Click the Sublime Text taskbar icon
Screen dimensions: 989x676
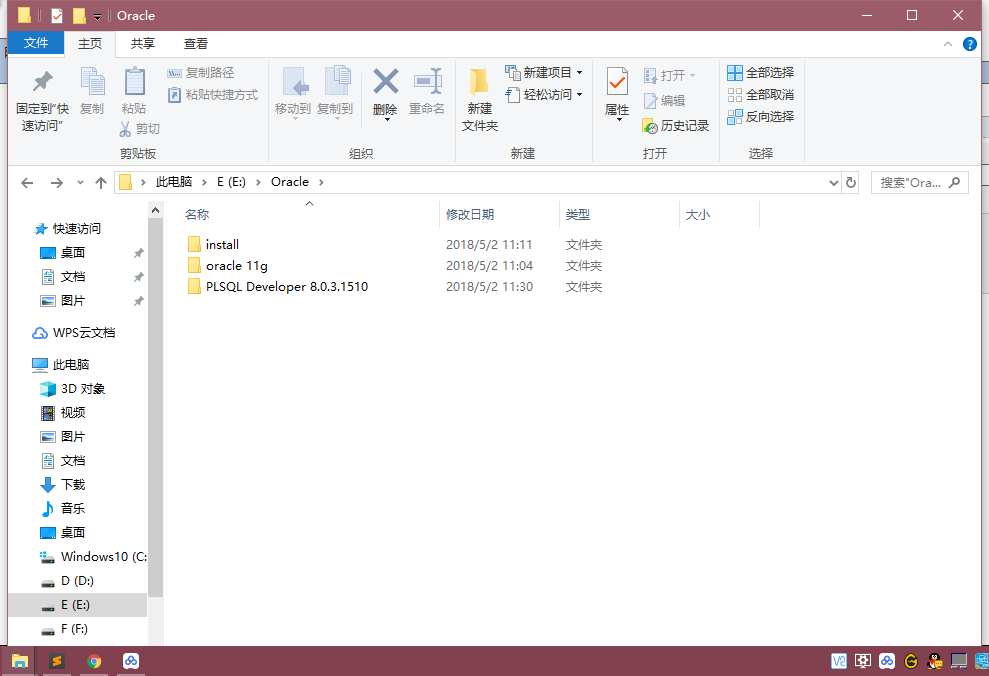(x=57, y=661)
